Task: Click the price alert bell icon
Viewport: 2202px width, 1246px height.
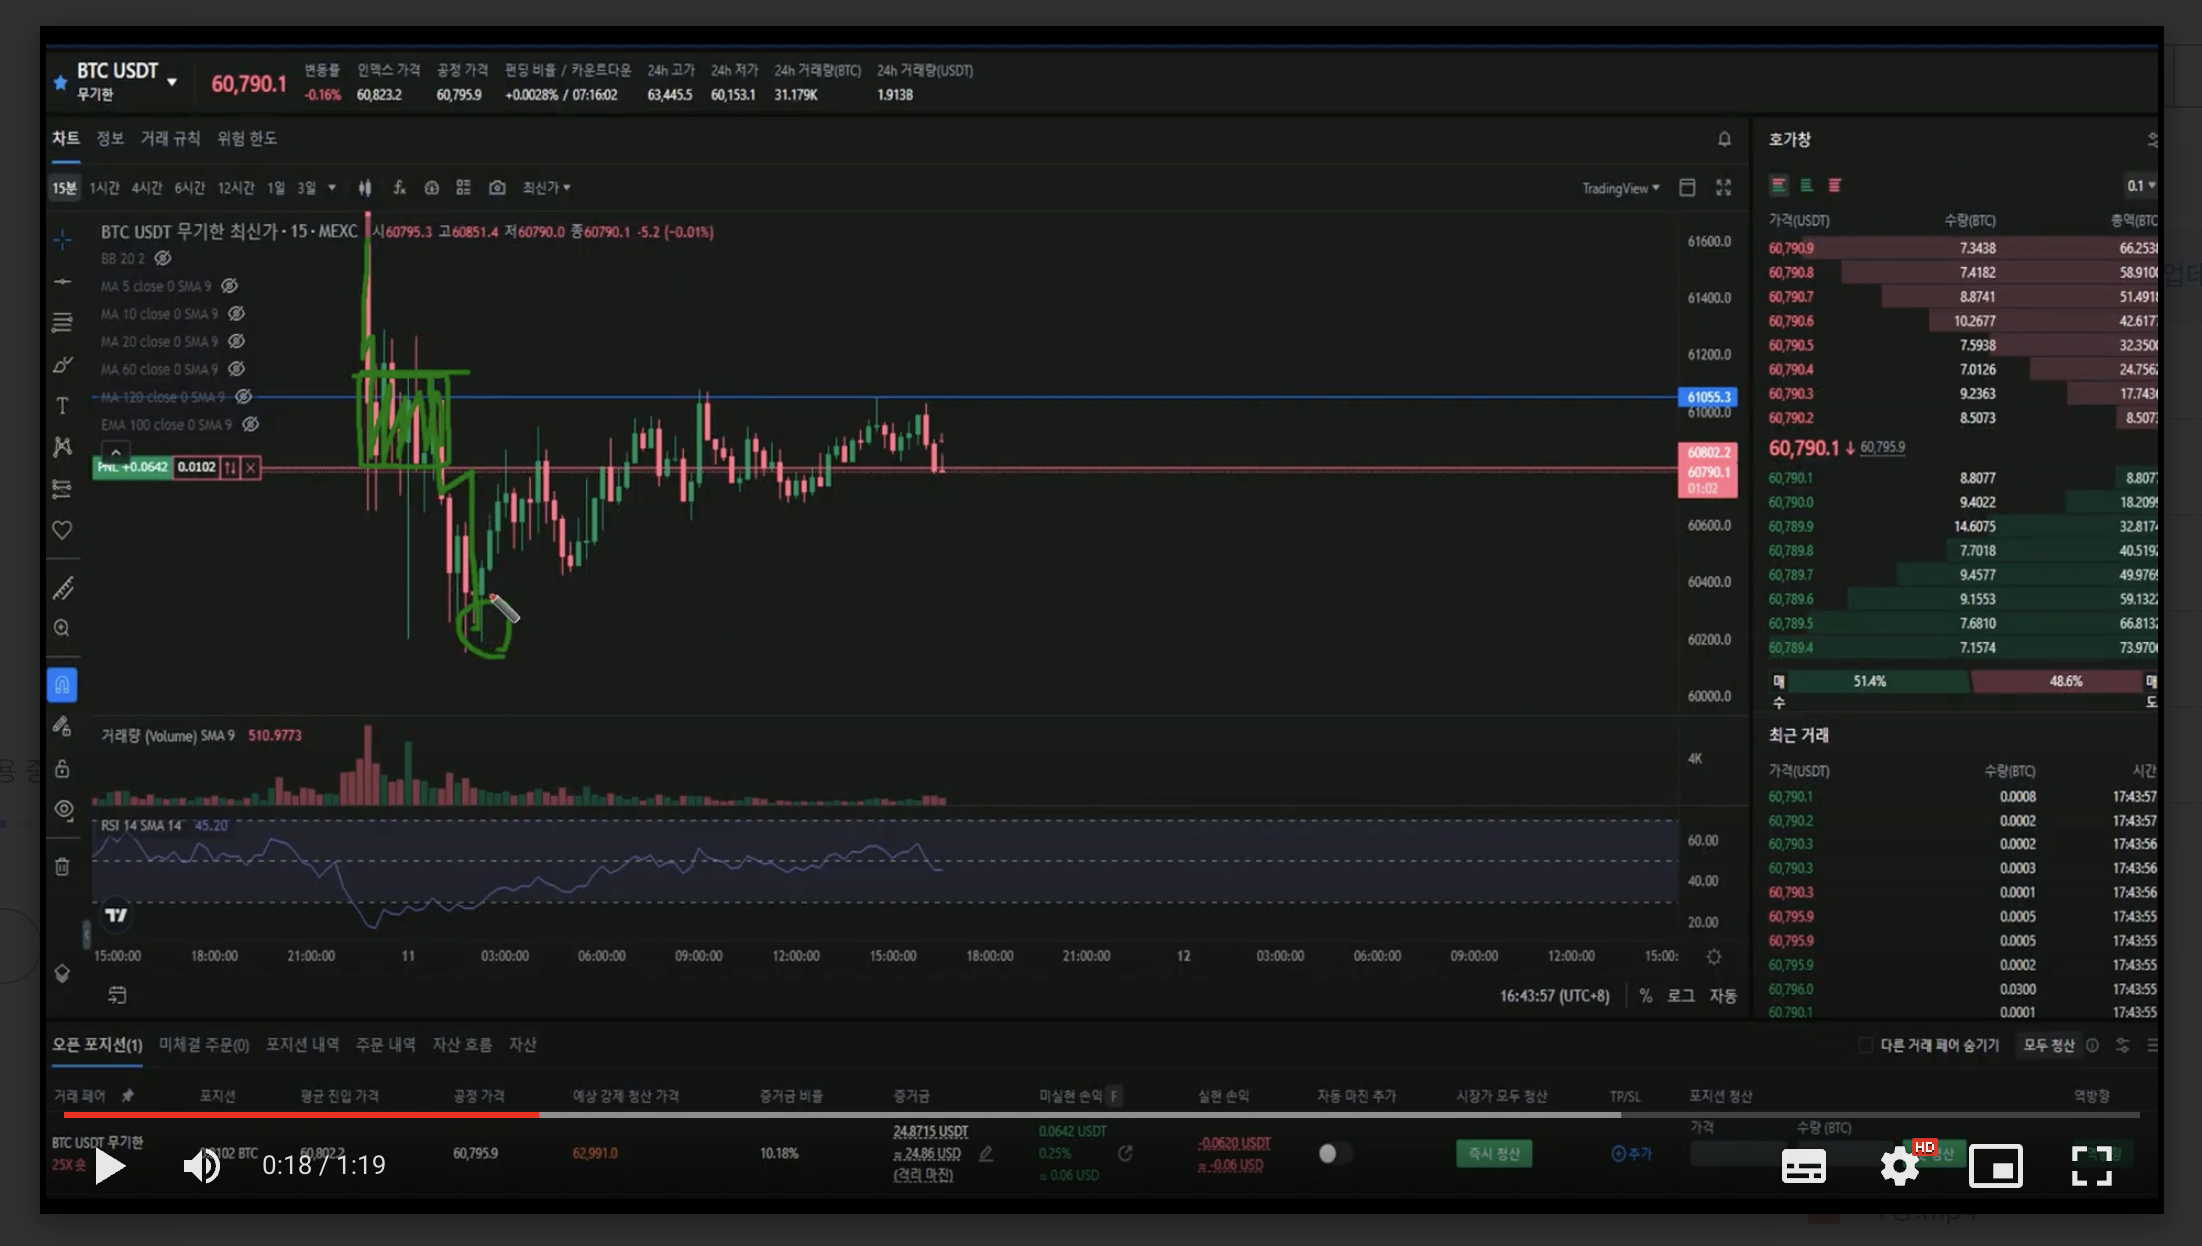Action: pos(1724,139)
